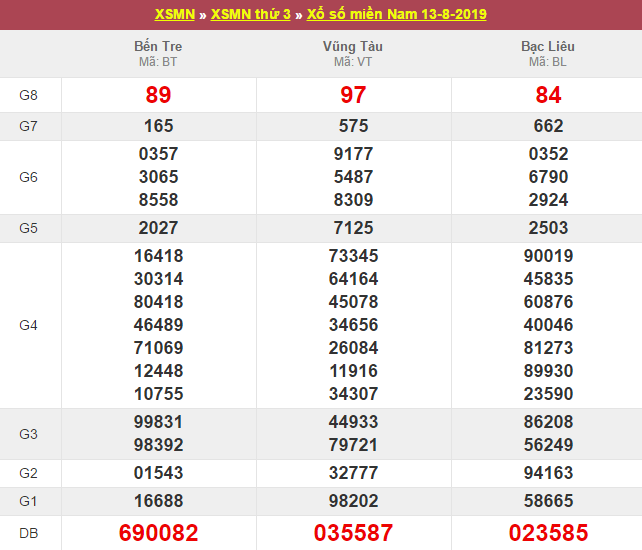This screenshot has width=642, height=550.
Task: Select G2 number 94163
Action: [x=548, y=473]
